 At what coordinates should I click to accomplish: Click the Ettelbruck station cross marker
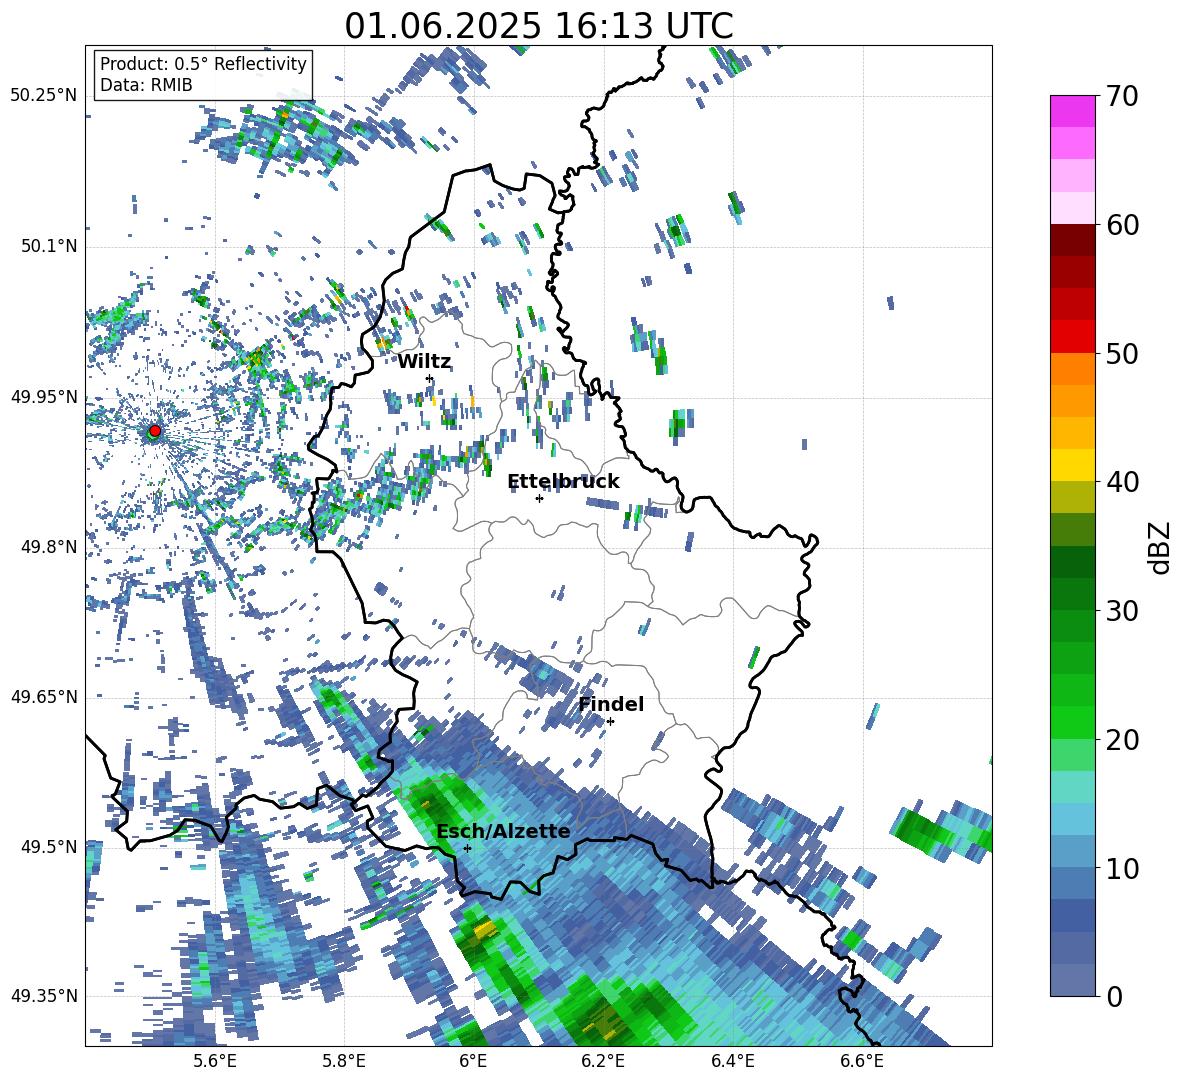(x=539, y=498)
